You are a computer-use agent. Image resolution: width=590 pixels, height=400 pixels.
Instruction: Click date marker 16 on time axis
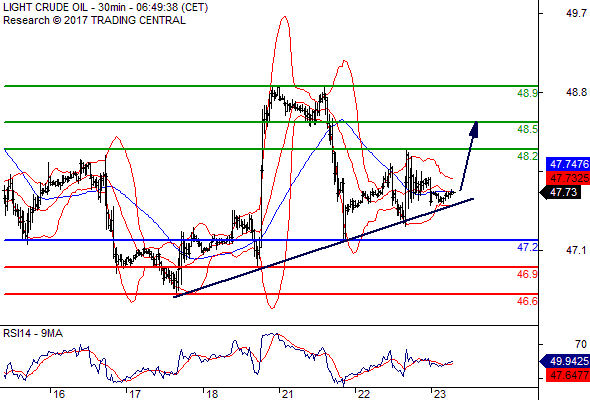coord(59,394)
